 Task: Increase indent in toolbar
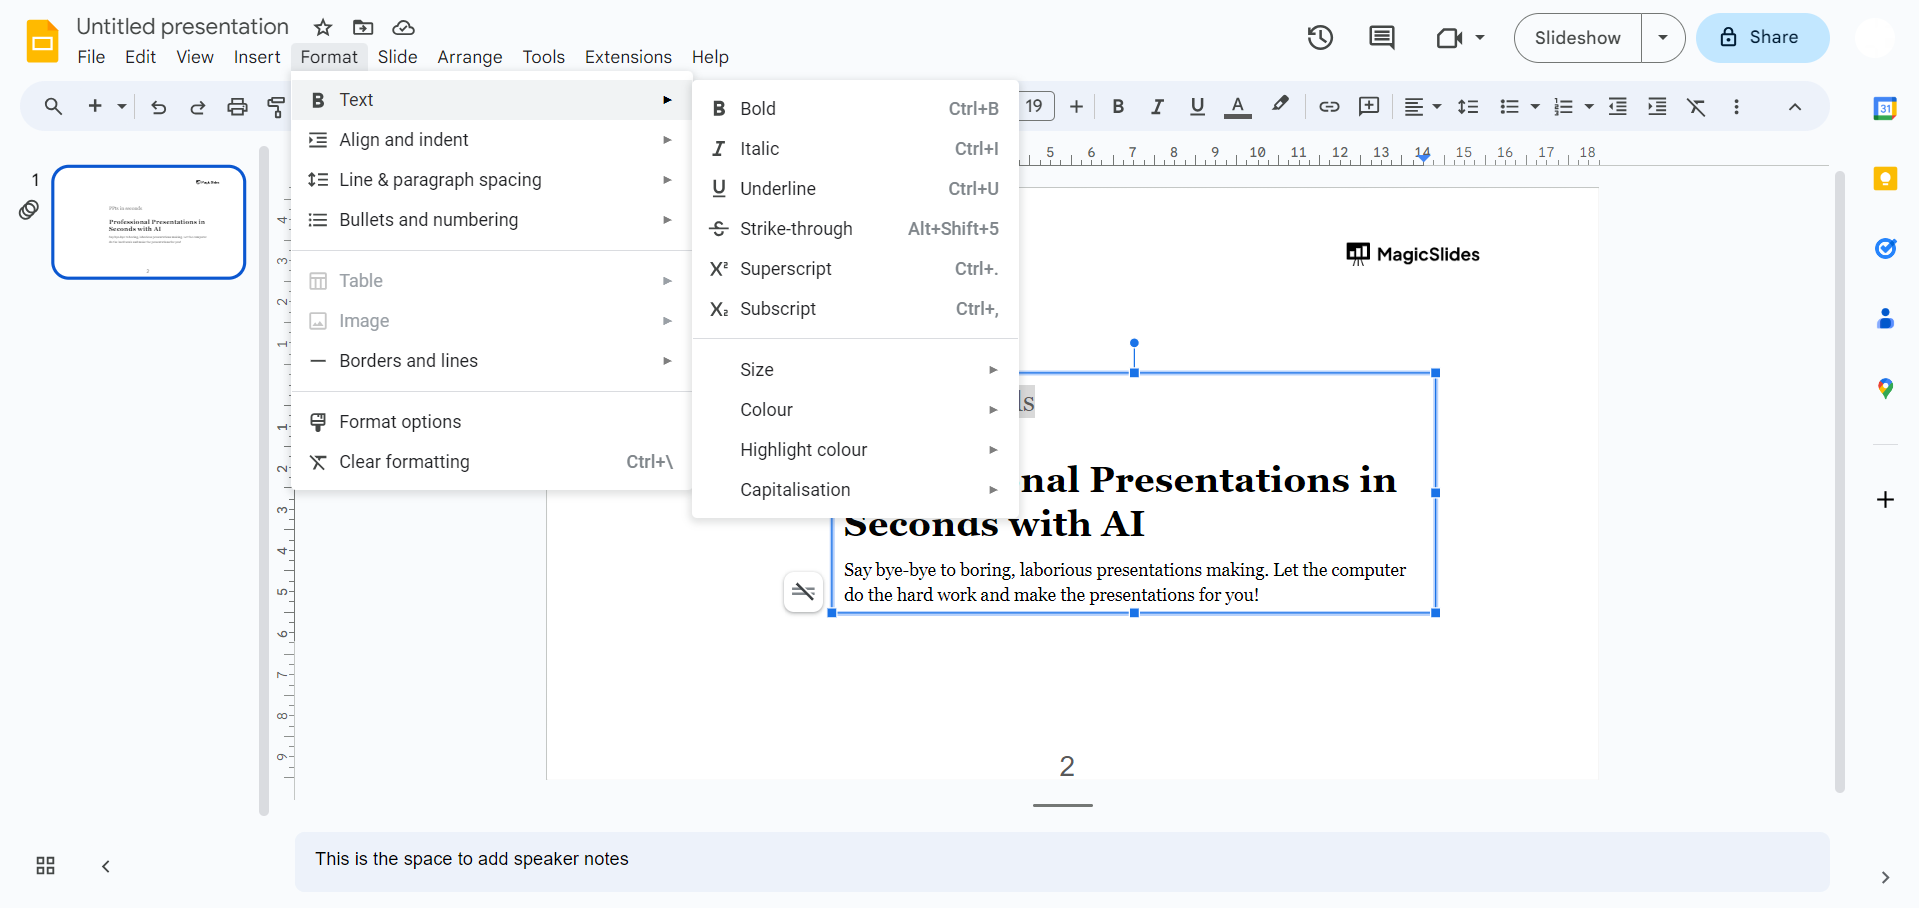(1657, 106)
